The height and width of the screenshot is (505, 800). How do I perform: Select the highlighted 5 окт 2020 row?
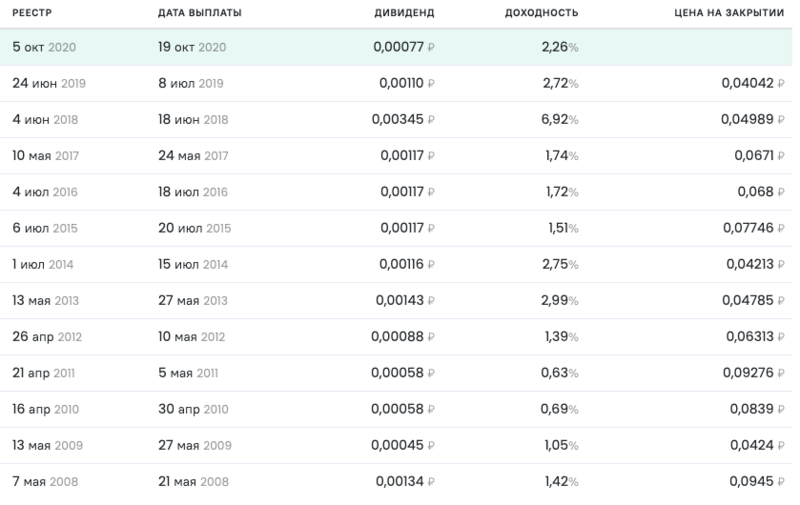(x=396, y=47)
